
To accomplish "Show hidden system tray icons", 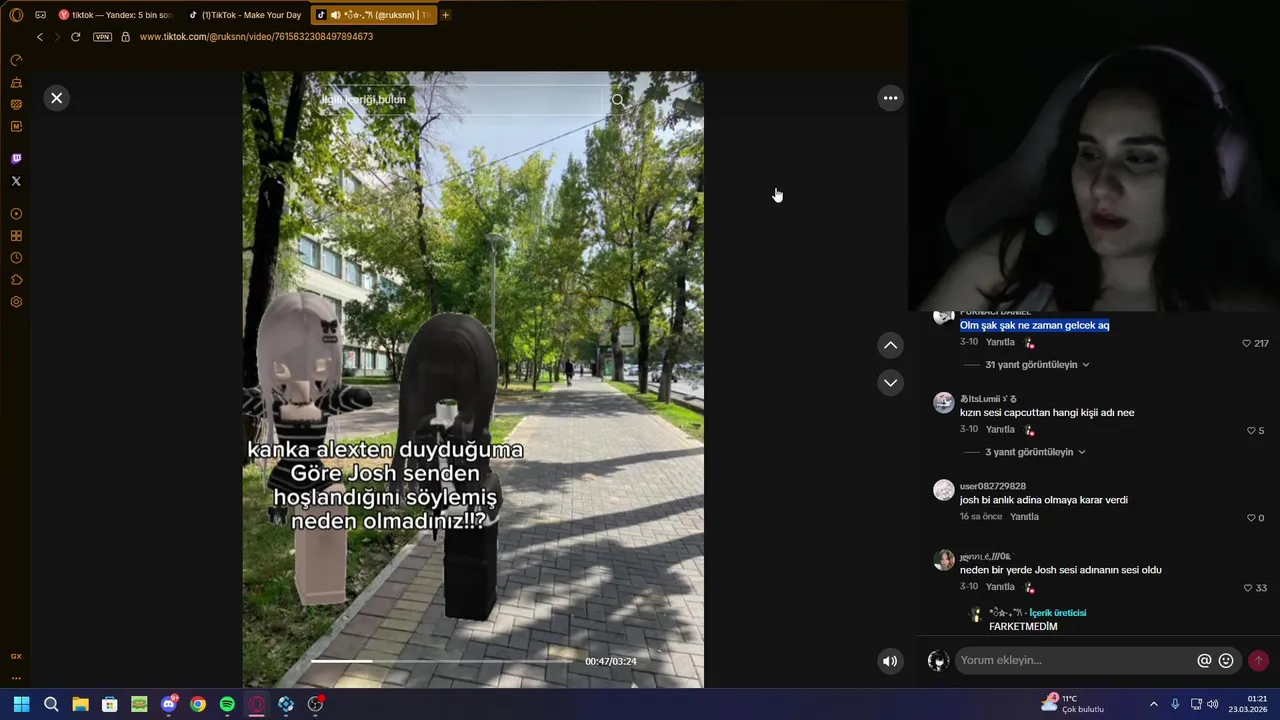I will pyautogui.click(x=1153, y=704).
